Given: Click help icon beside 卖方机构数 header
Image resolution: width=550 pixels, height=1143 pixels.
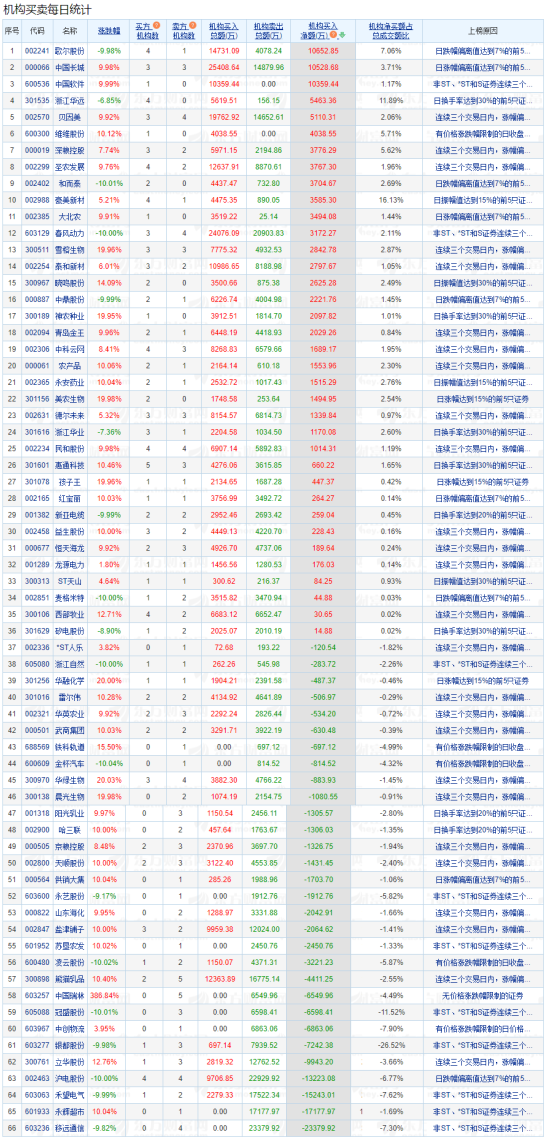Looking at the screenshot, I should pyautogui.click(x=193, y=25).
